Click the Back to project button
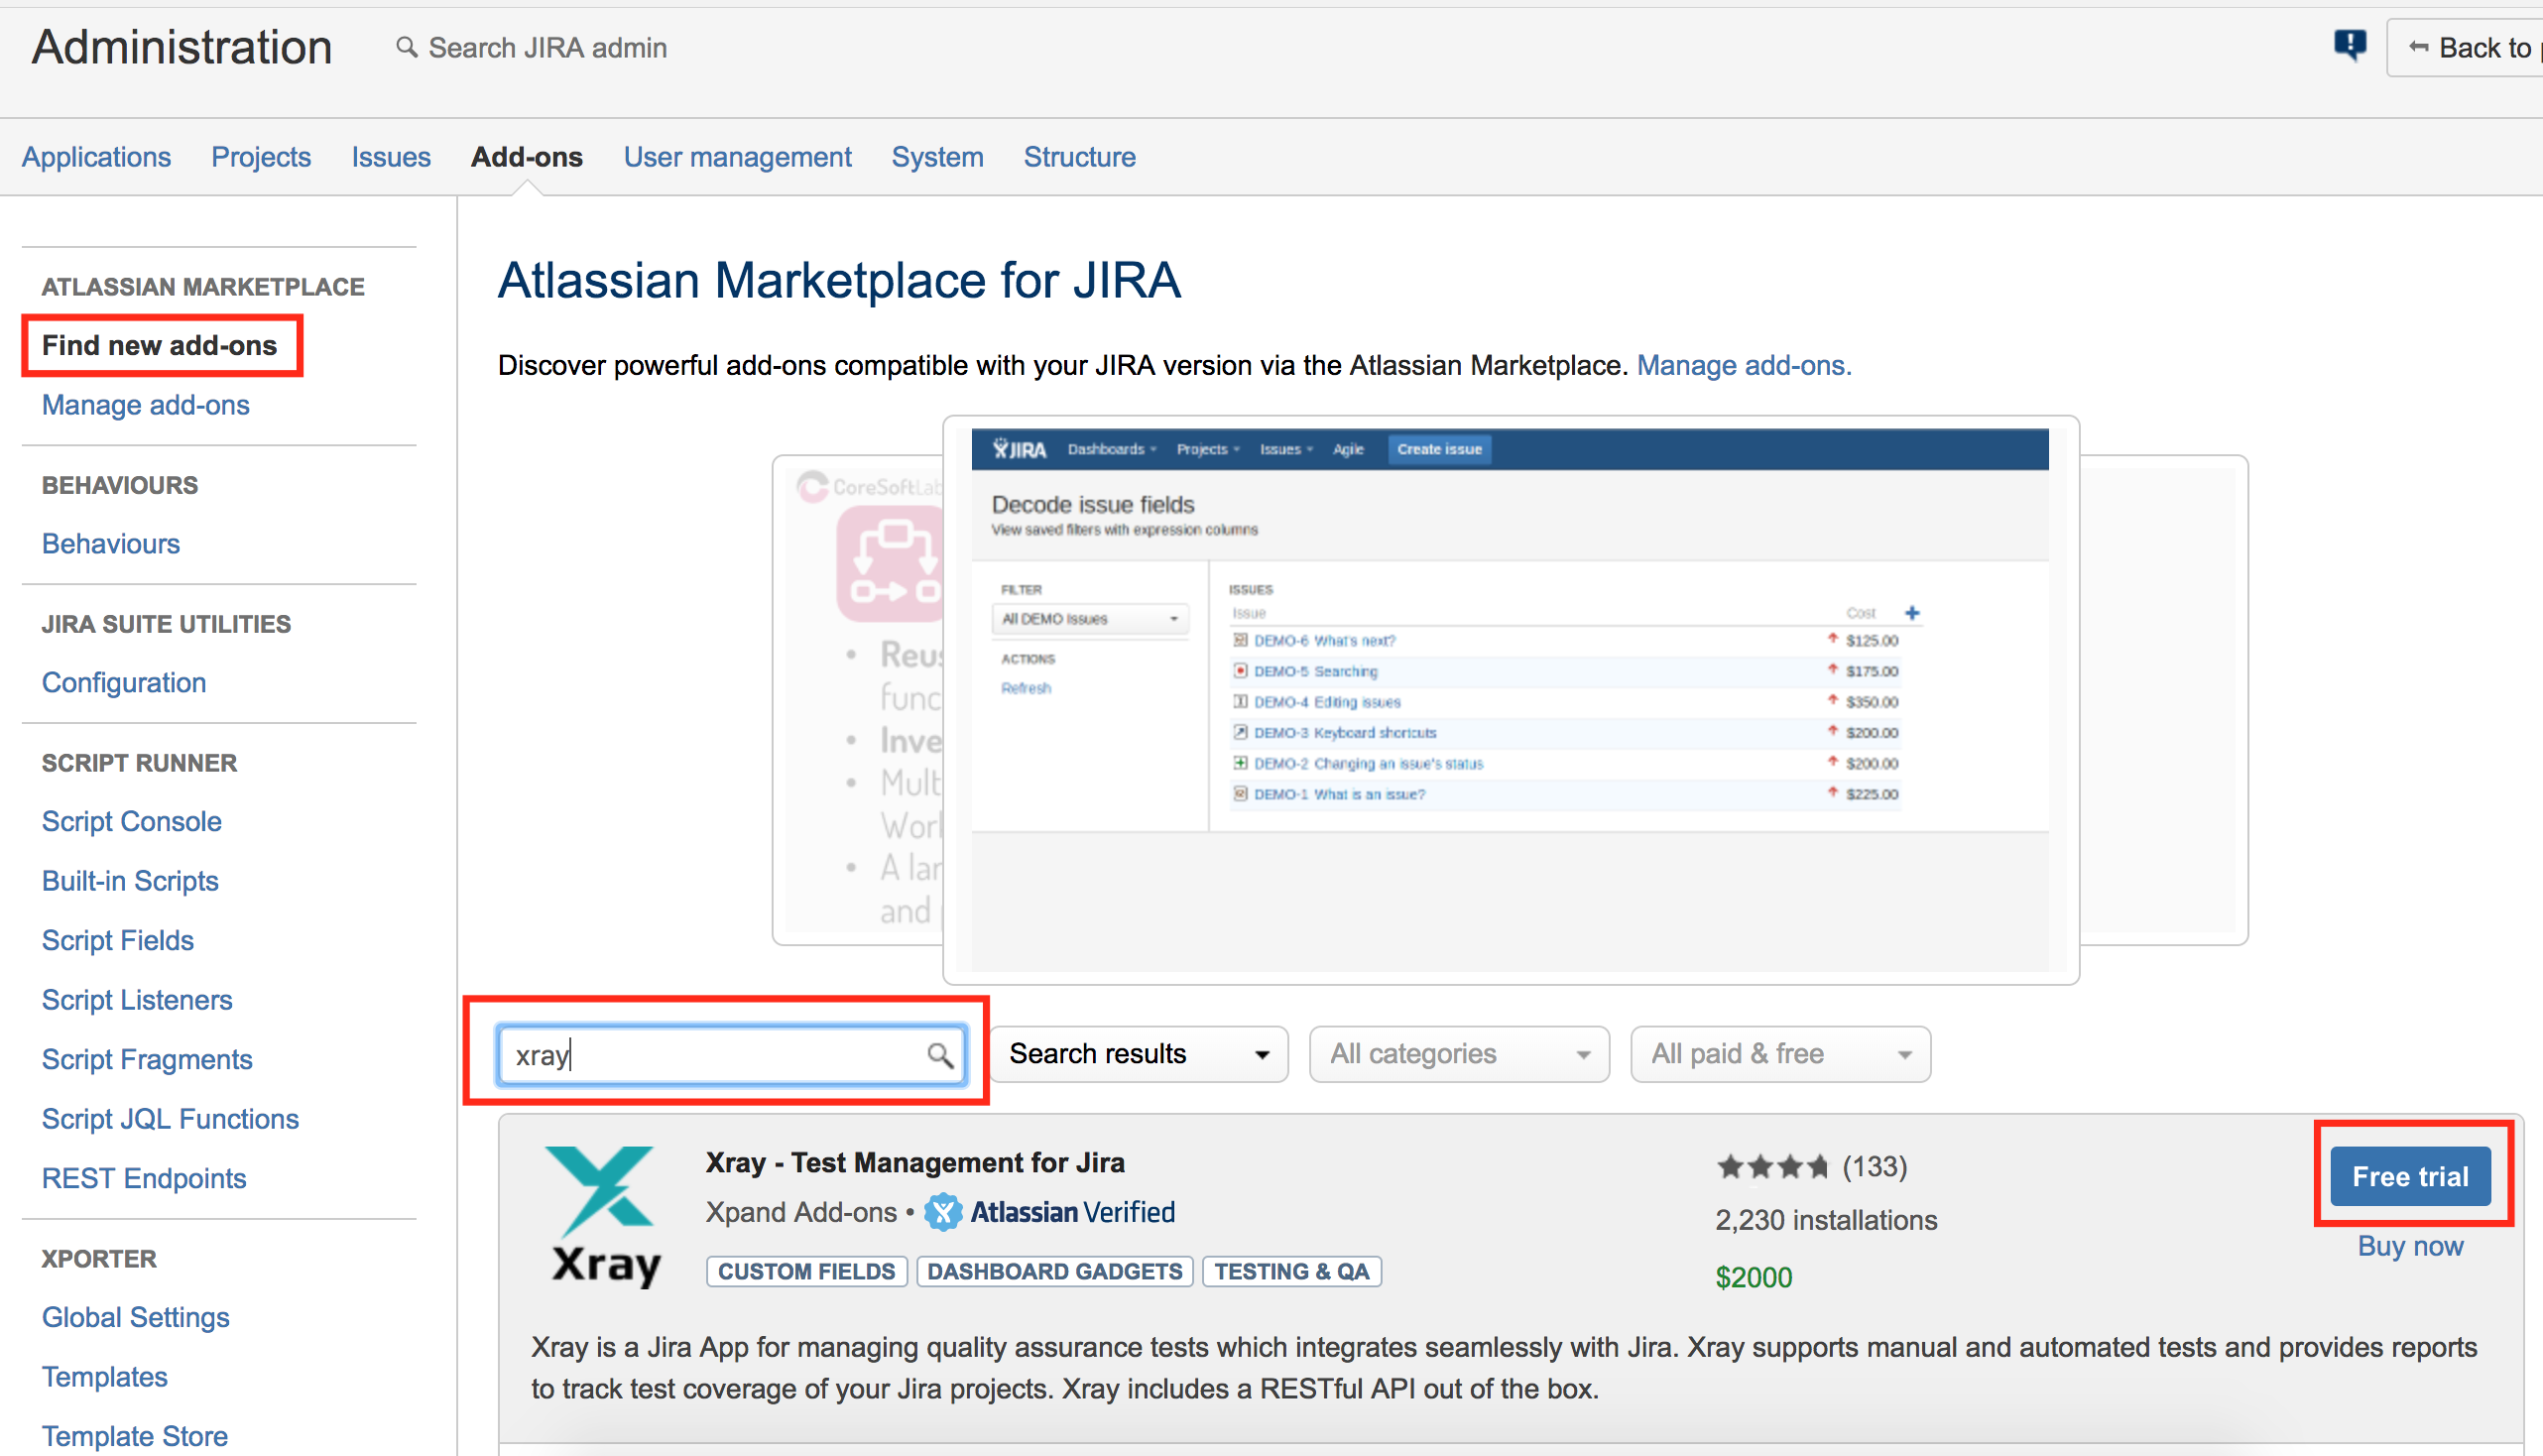 [2466, 48]
